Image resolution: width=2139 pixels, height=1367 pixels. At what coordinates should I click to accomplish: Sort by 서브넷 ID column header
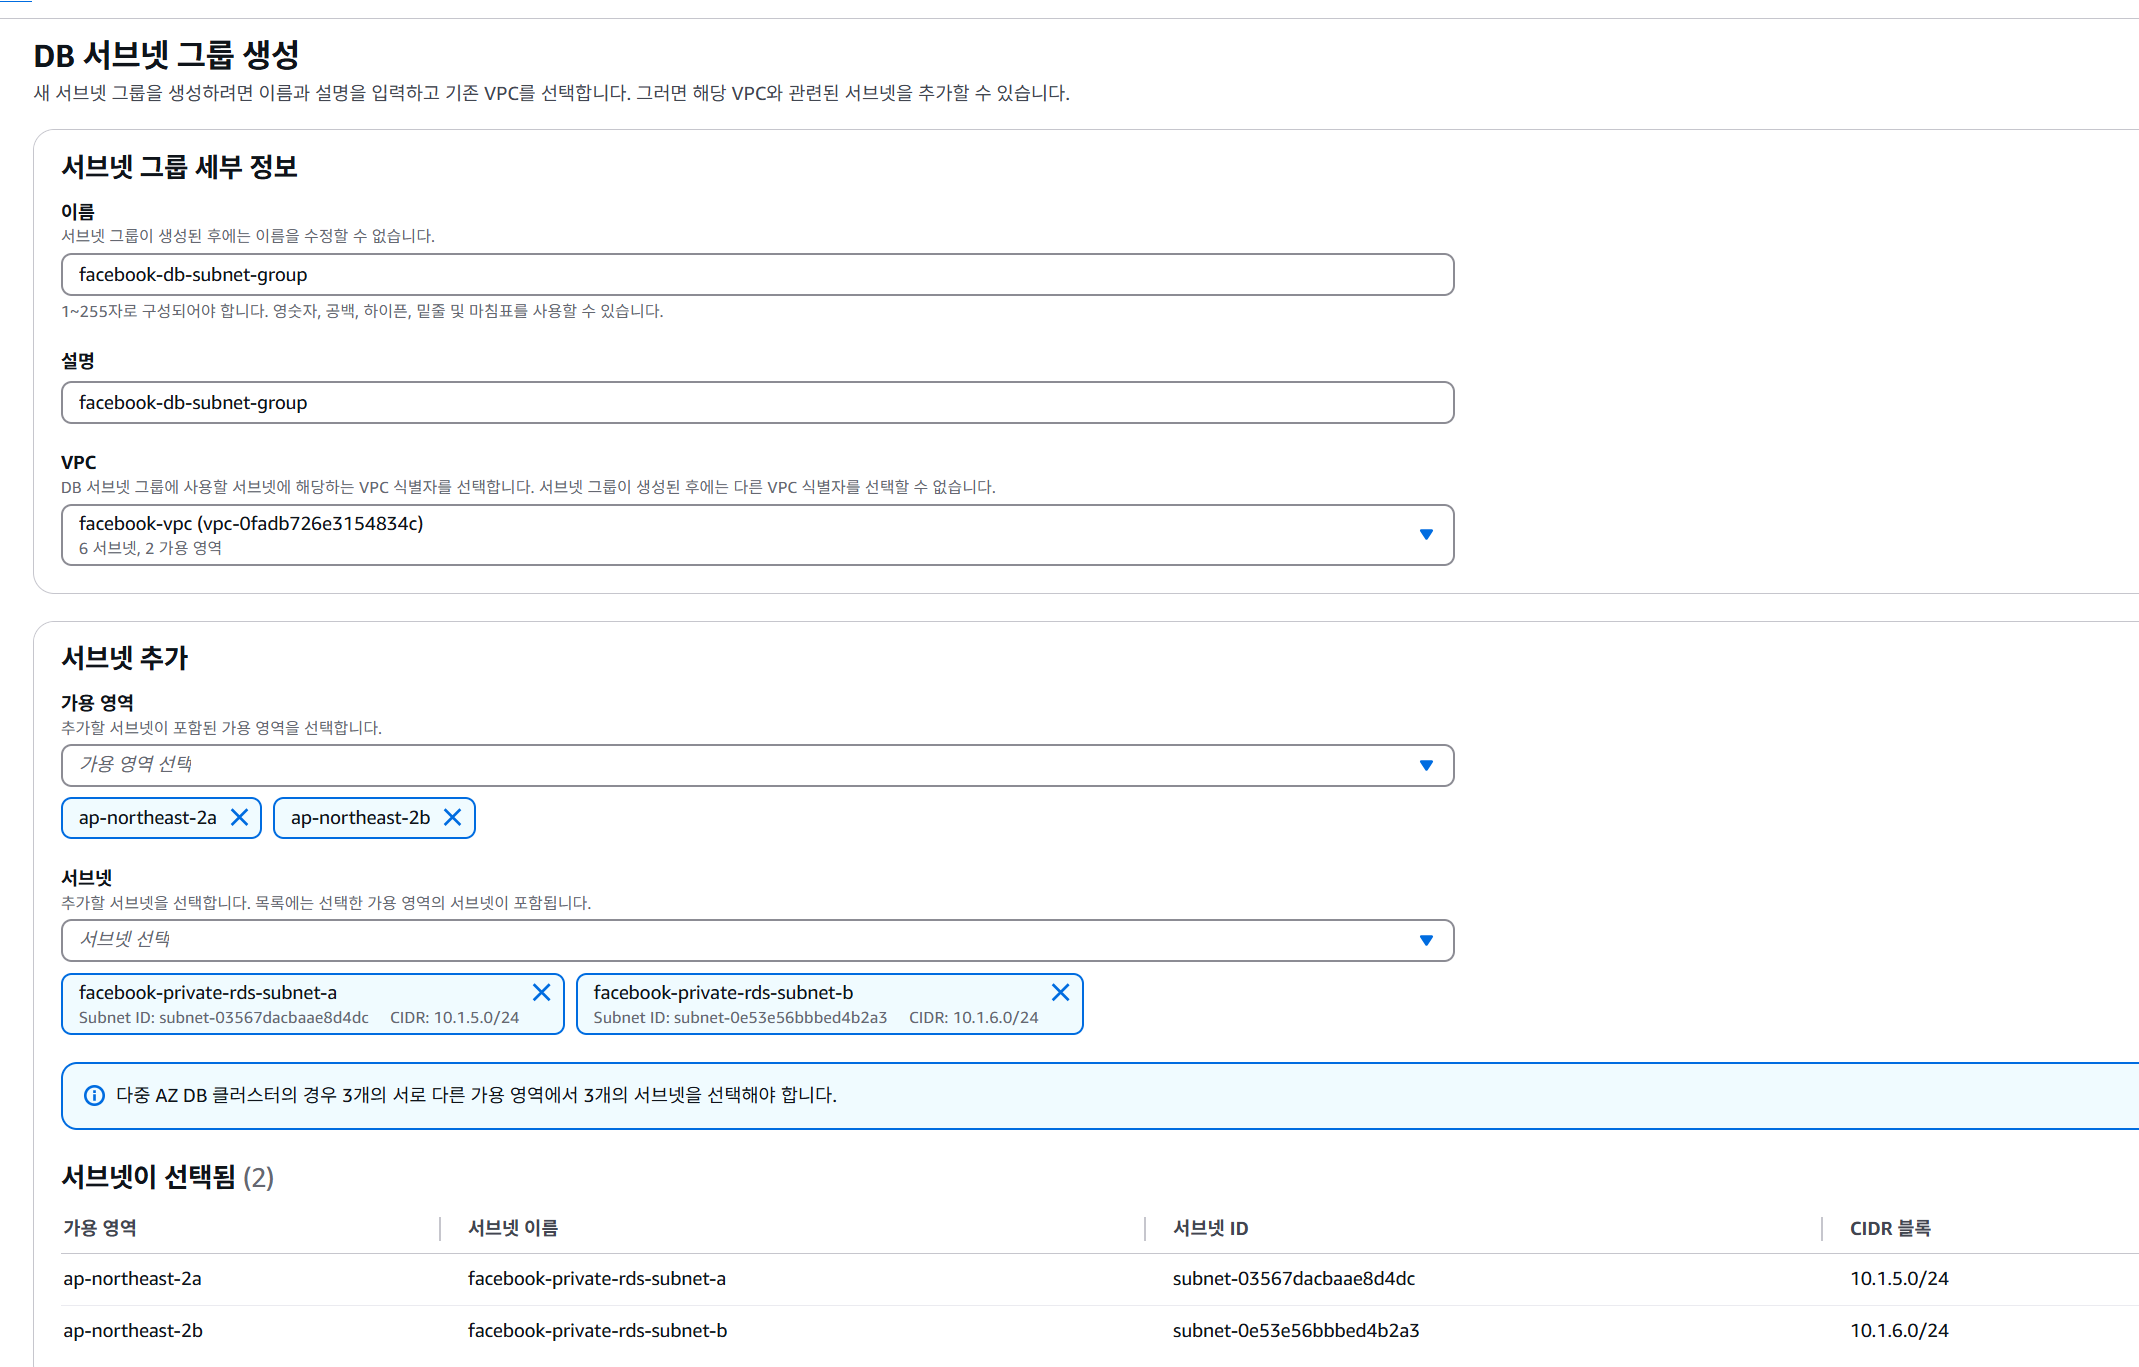pos(1210,1228)
